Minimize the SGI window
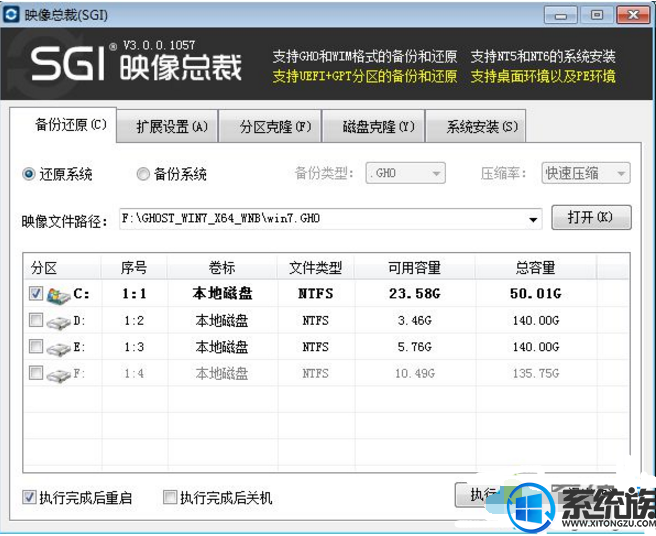 (x=561, y=15)
